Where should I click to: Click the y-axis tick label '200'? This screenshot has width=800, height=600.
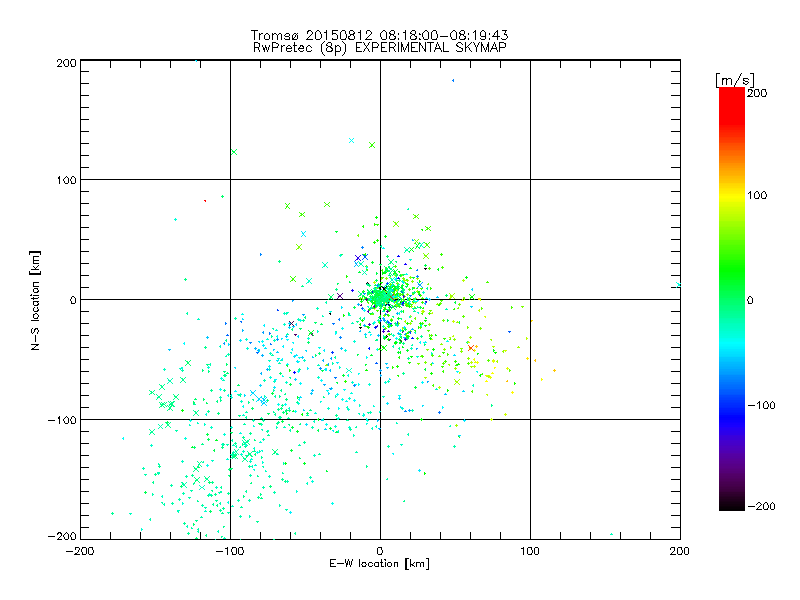point(66,63)
